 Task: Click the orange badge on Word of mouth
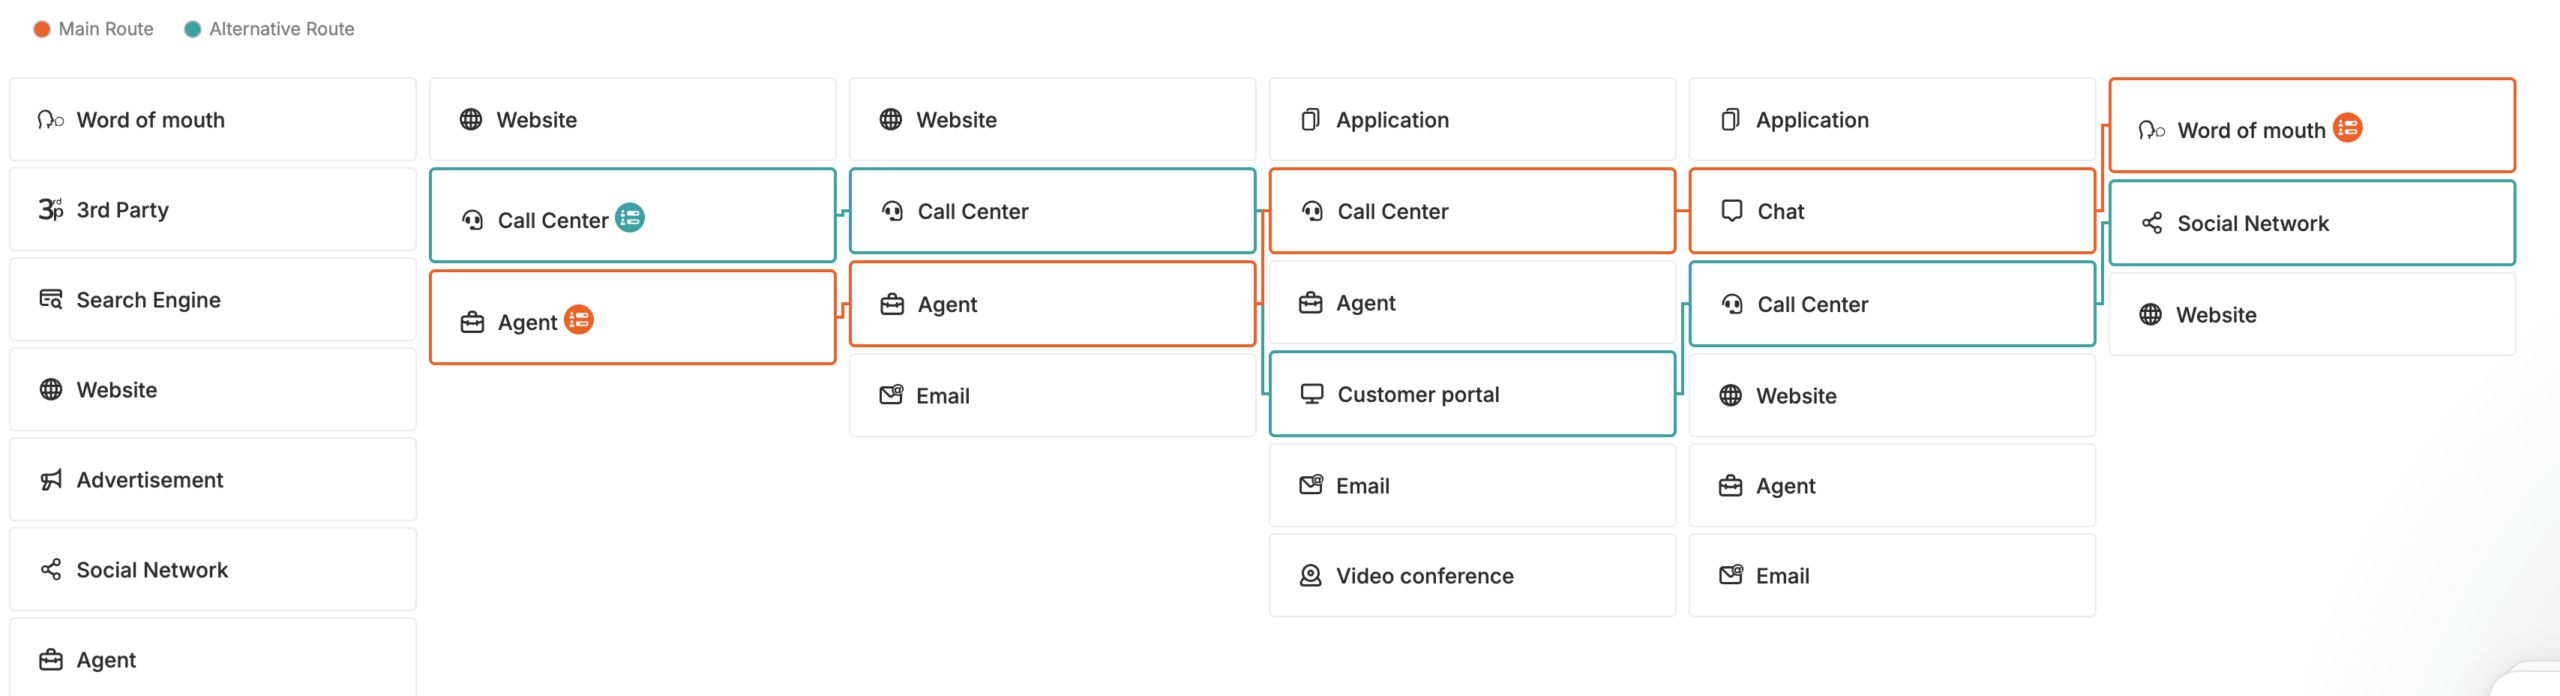(x=2348, y=128)
